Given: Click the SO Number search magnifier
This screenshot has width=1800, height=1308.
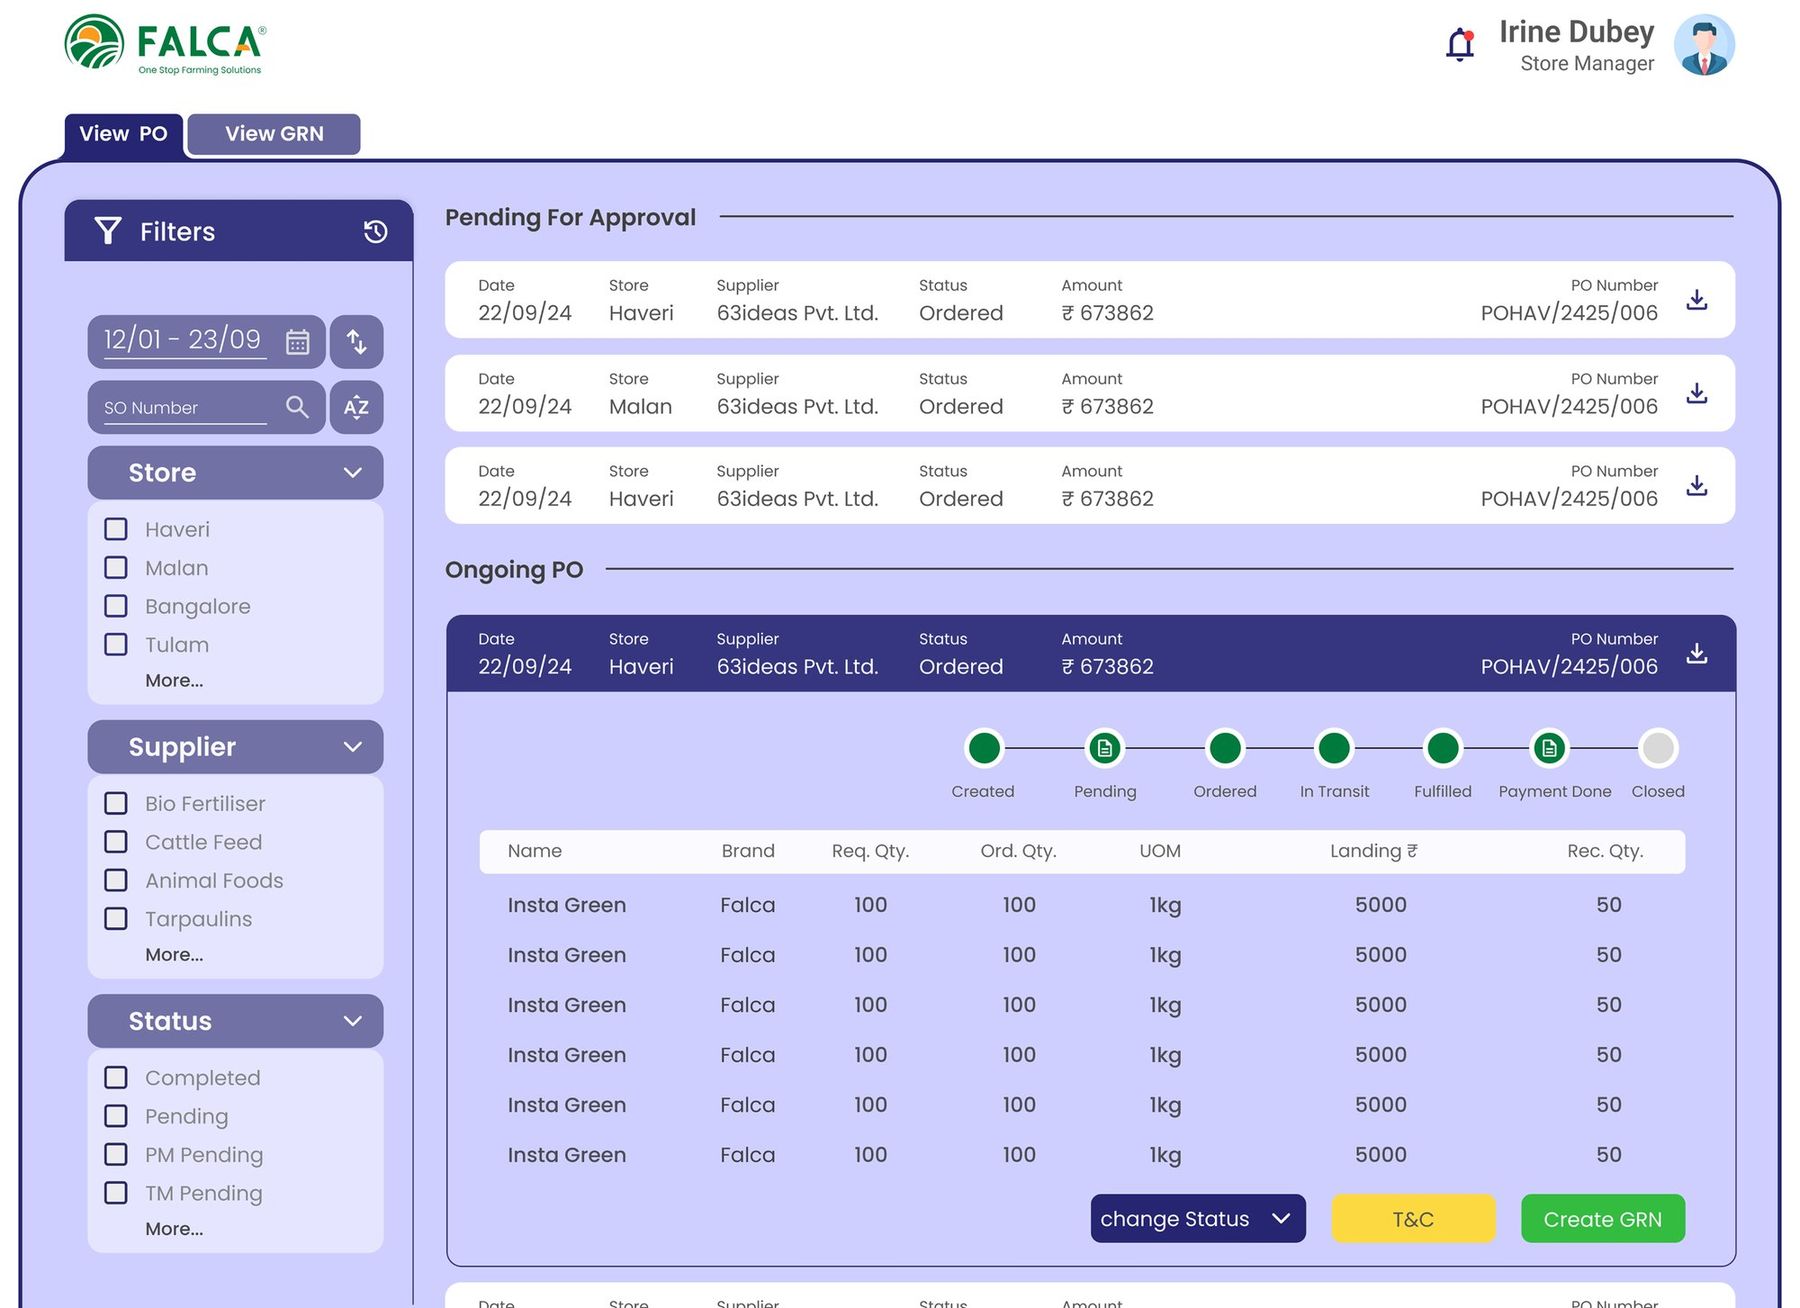Looking at the screenshot, I should 297,407.
